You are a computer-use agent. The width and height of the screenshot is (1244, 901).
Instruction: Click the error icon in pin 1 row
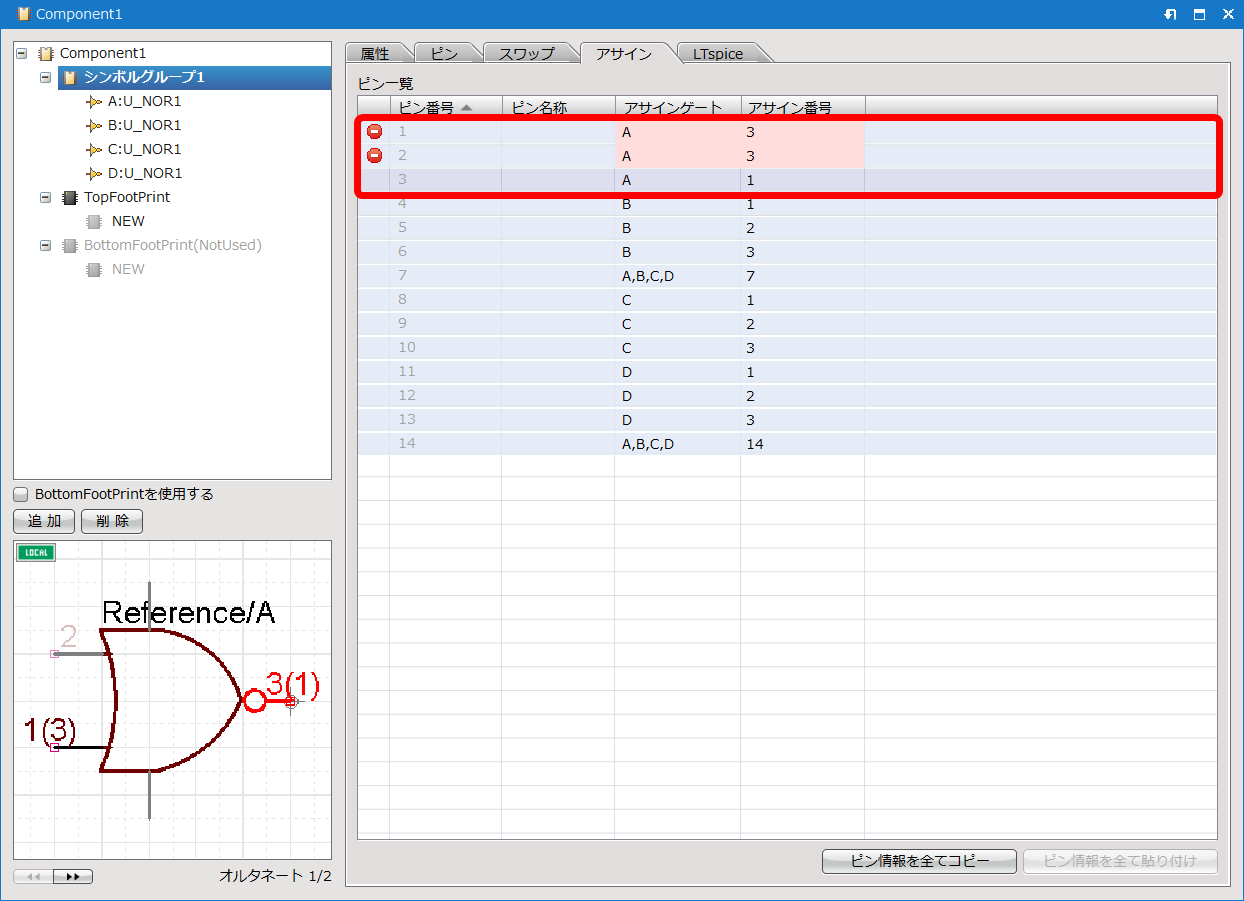pyautogui.click(x=374, y=132)
